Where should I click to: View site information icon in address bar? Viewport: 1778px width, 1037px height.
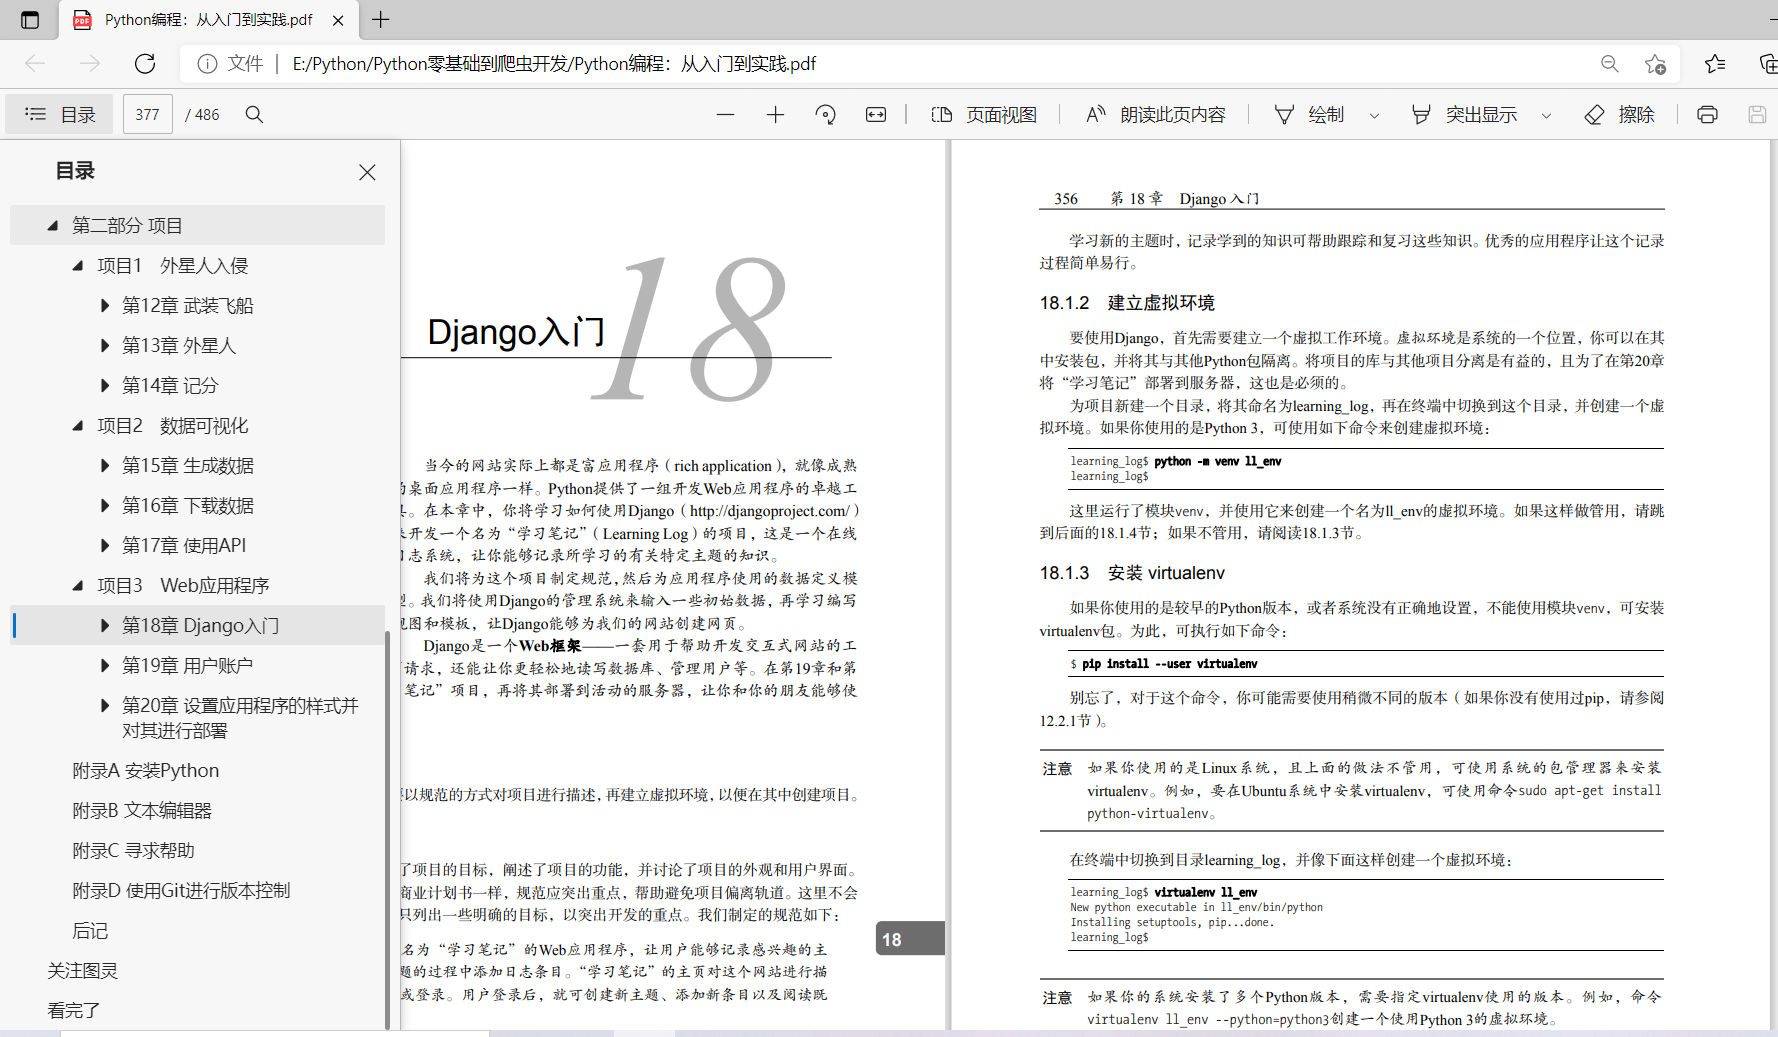207,64
